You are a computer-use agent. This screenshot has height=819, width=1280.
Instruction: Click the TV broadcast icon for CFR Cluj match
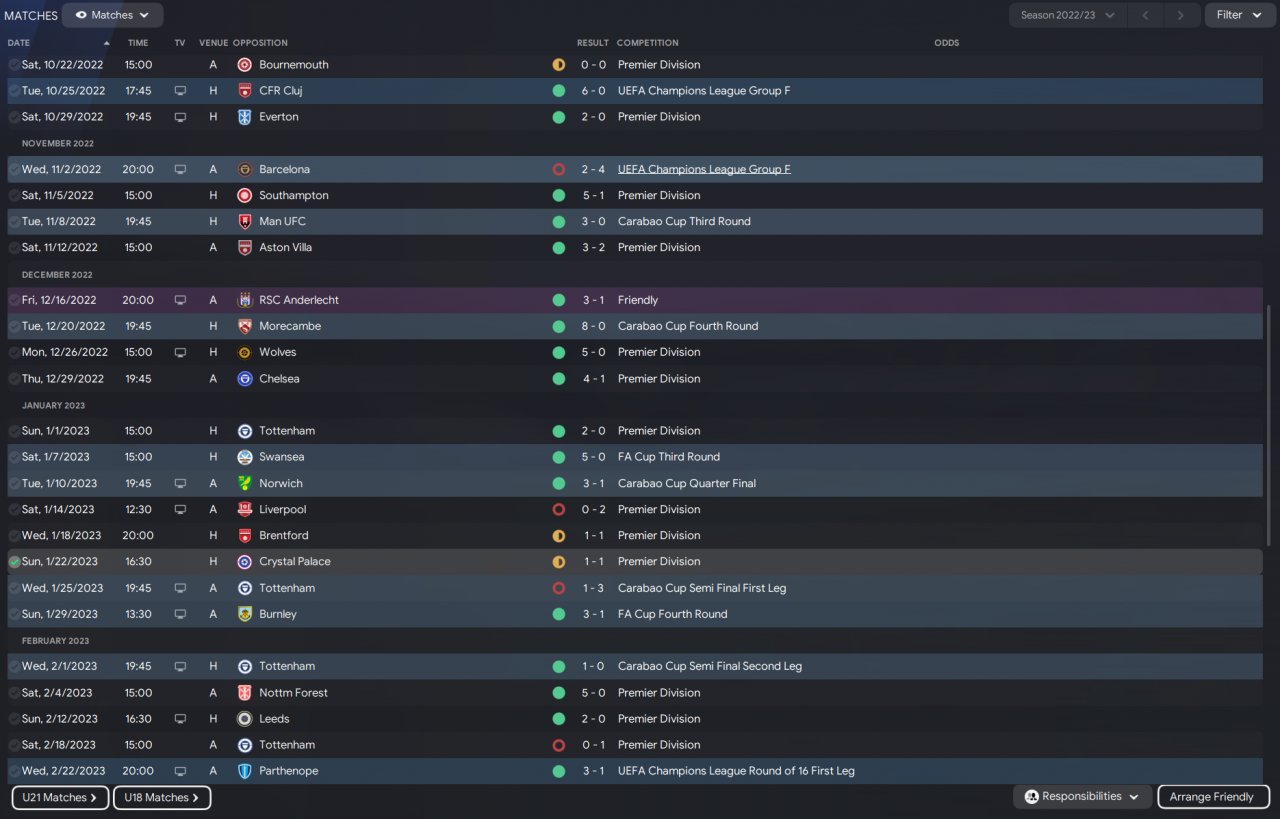coord(180,91)
